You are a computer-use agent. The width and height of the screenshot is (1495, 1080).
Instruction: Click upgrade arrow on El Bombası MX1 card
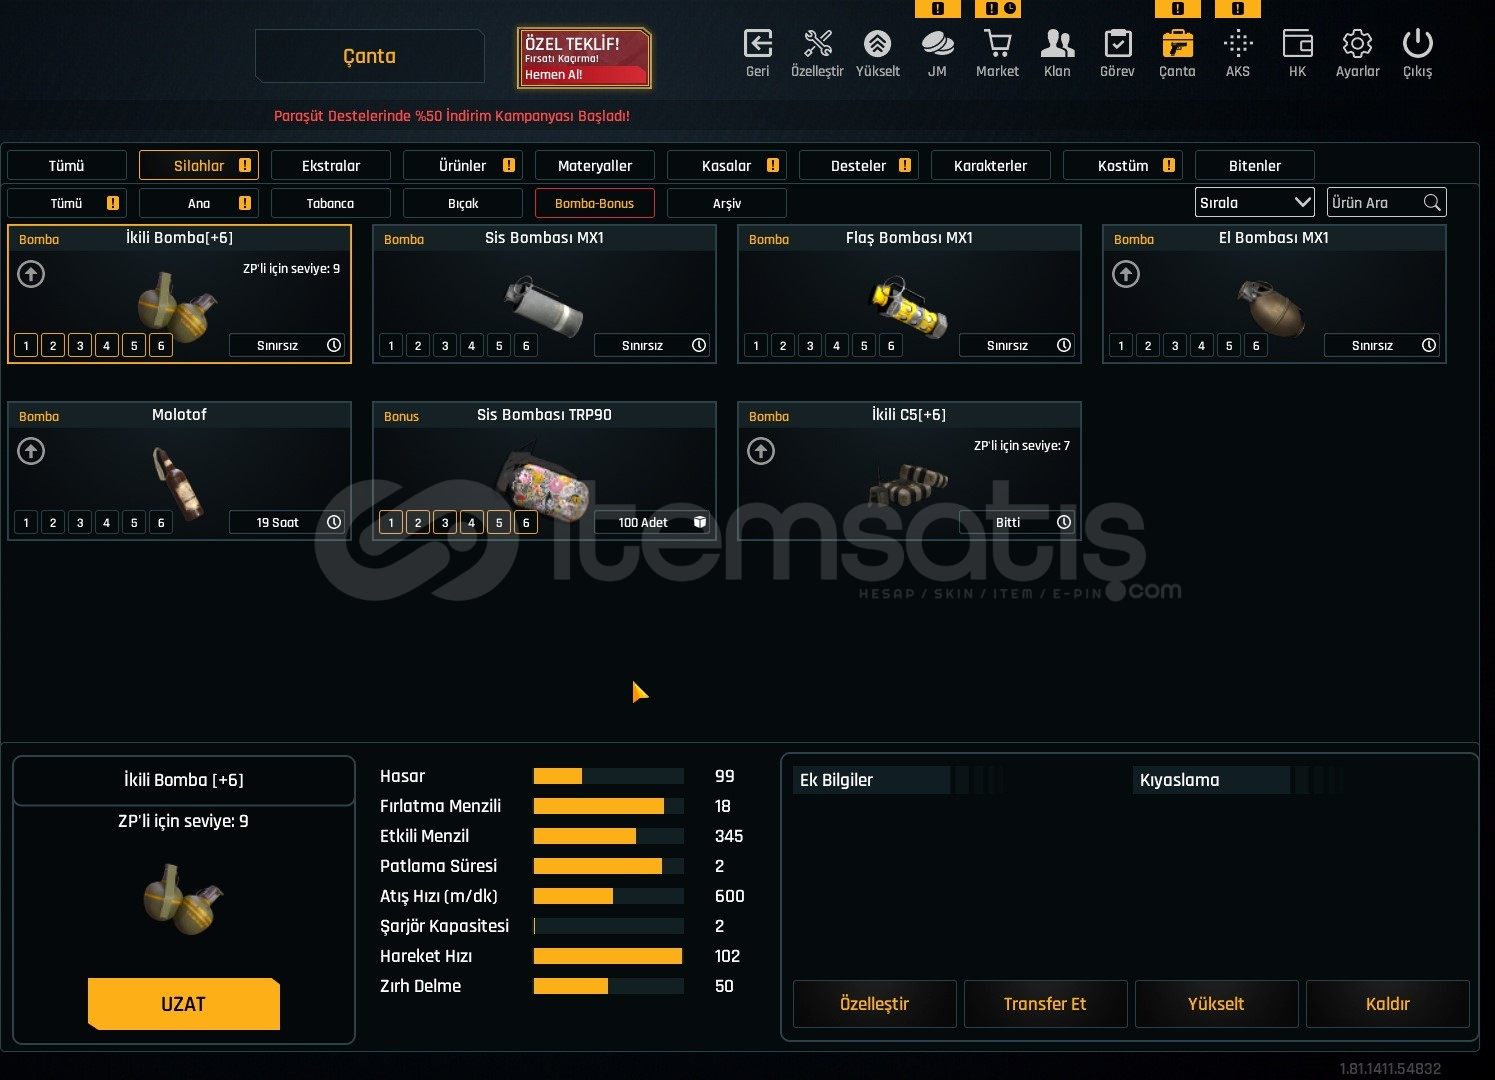tap(1126, 274)
